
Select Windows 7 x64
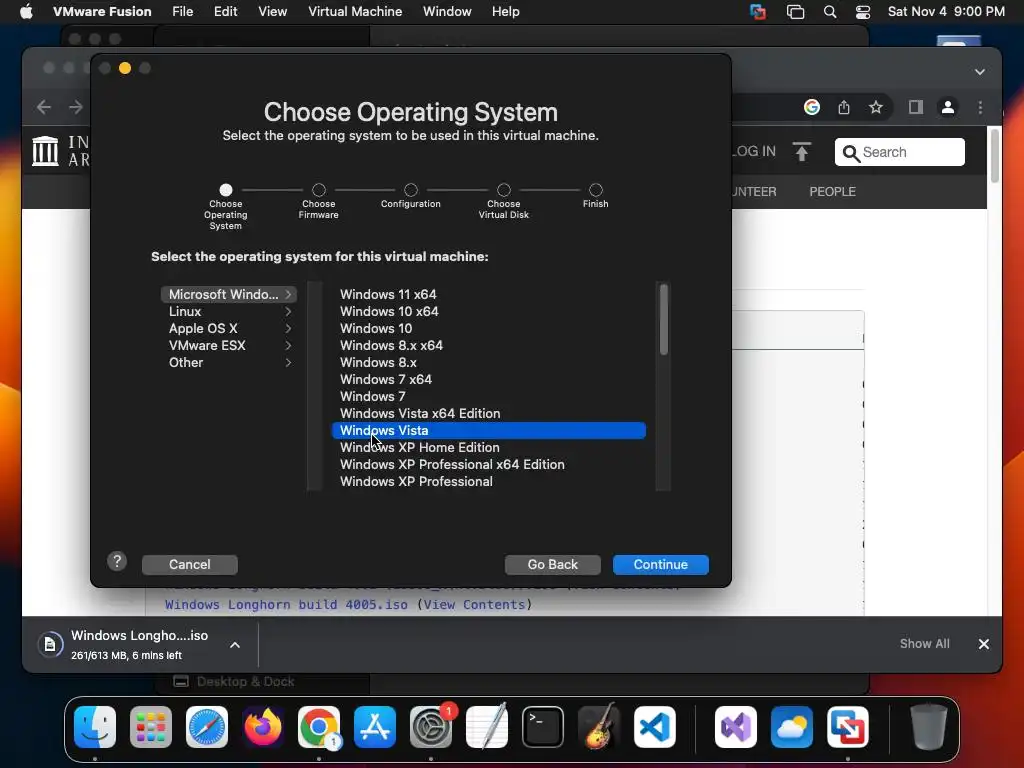pos(488,379)
